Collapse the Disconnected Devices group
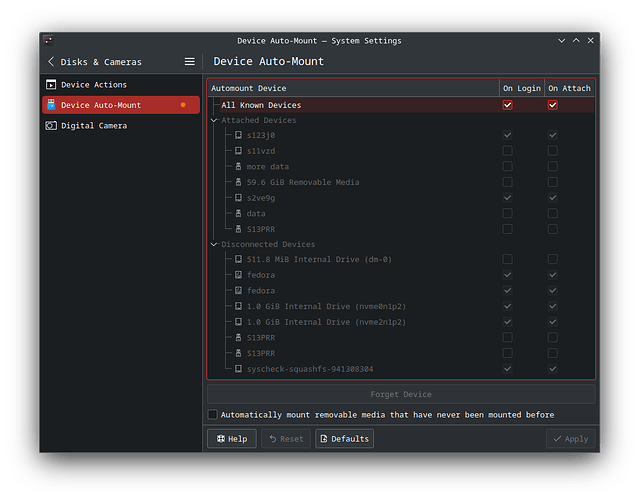Viewport: 640px width, 500px height. pos(214,244)
